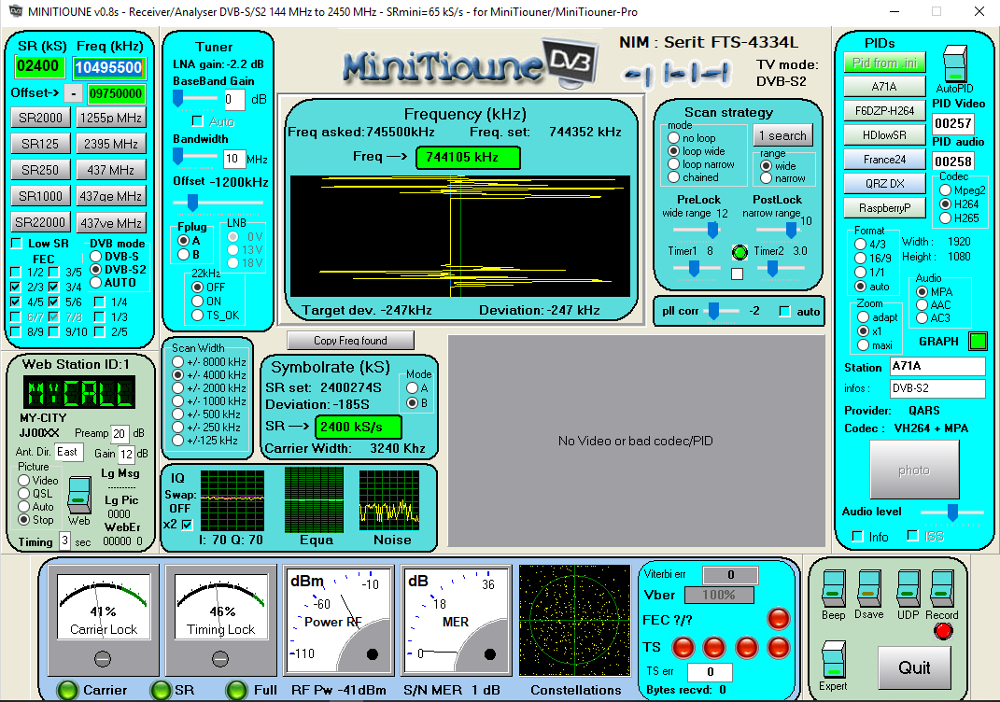This screenshot has width=1000, height=702.
Task: Click the IQ graph display
Action: click(x=232, y=501)
